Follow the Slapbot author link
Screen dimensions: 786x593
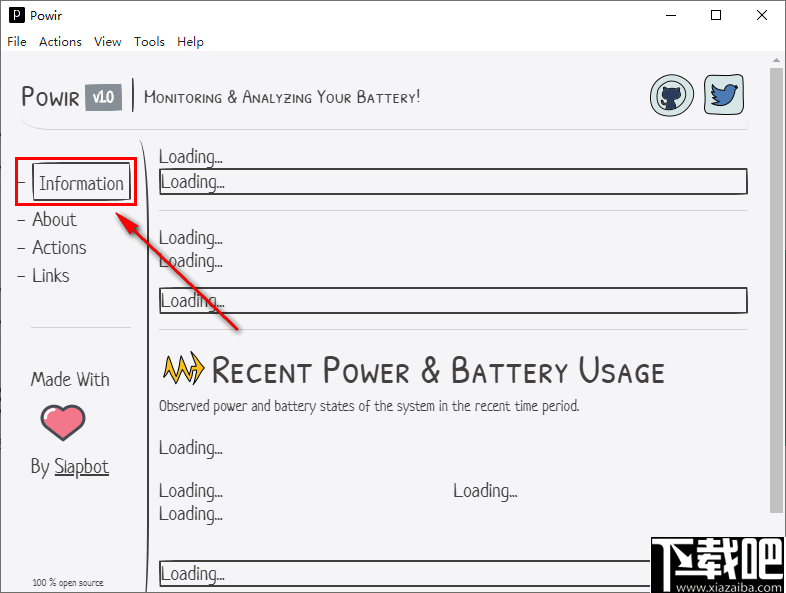[81, 467]
